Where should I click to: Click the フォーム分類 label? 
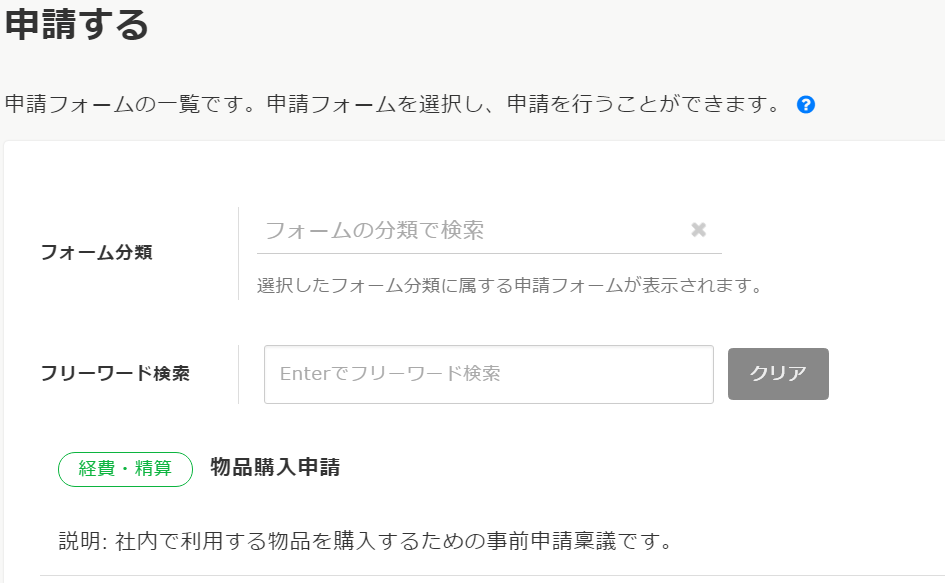pyautogui.click(x=96, y=253)
